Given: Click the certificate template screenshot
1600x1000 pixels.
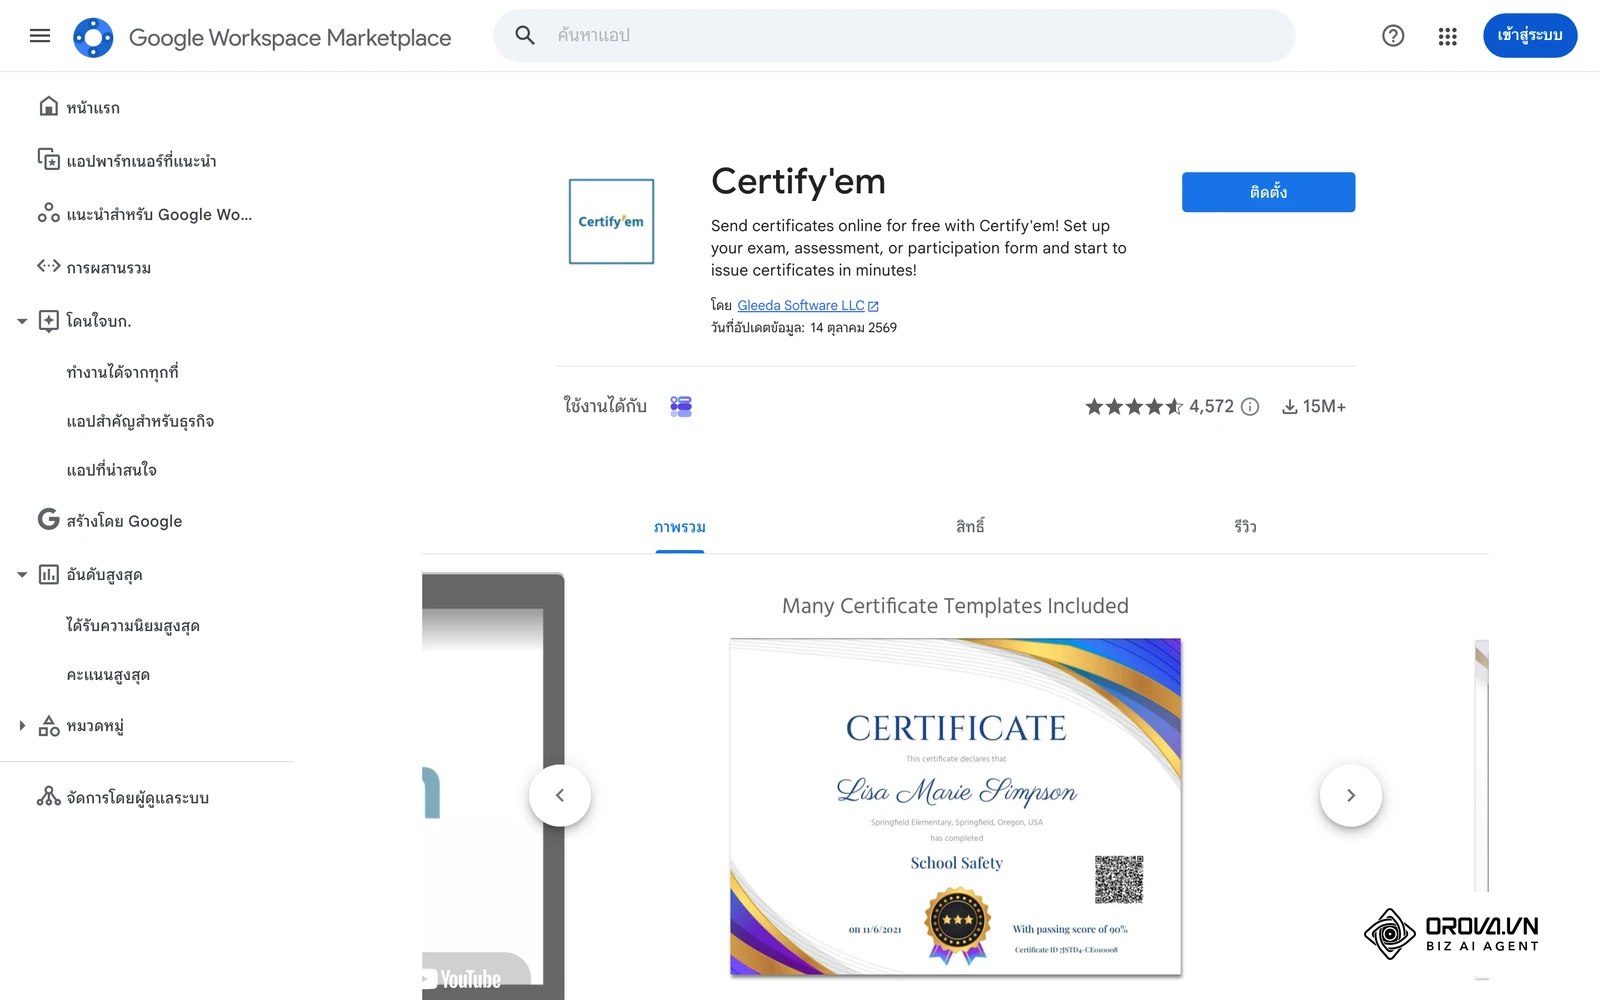Looking at the screenshot, I should (x=956, y=807).
